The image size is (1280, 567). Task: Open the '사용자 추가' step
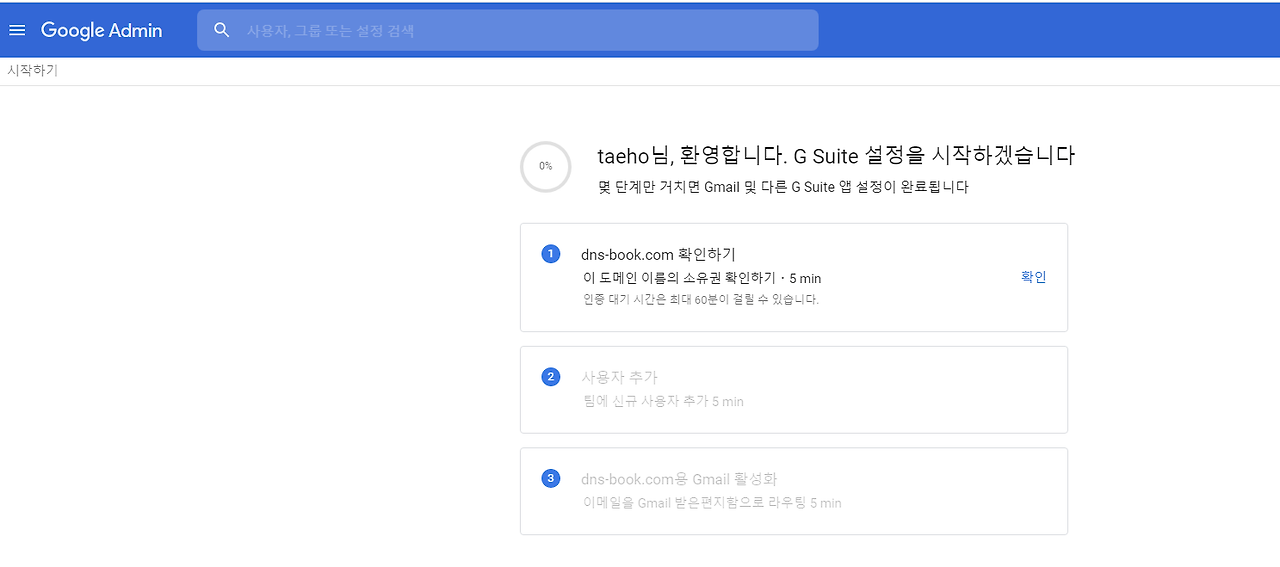[794, 390]
